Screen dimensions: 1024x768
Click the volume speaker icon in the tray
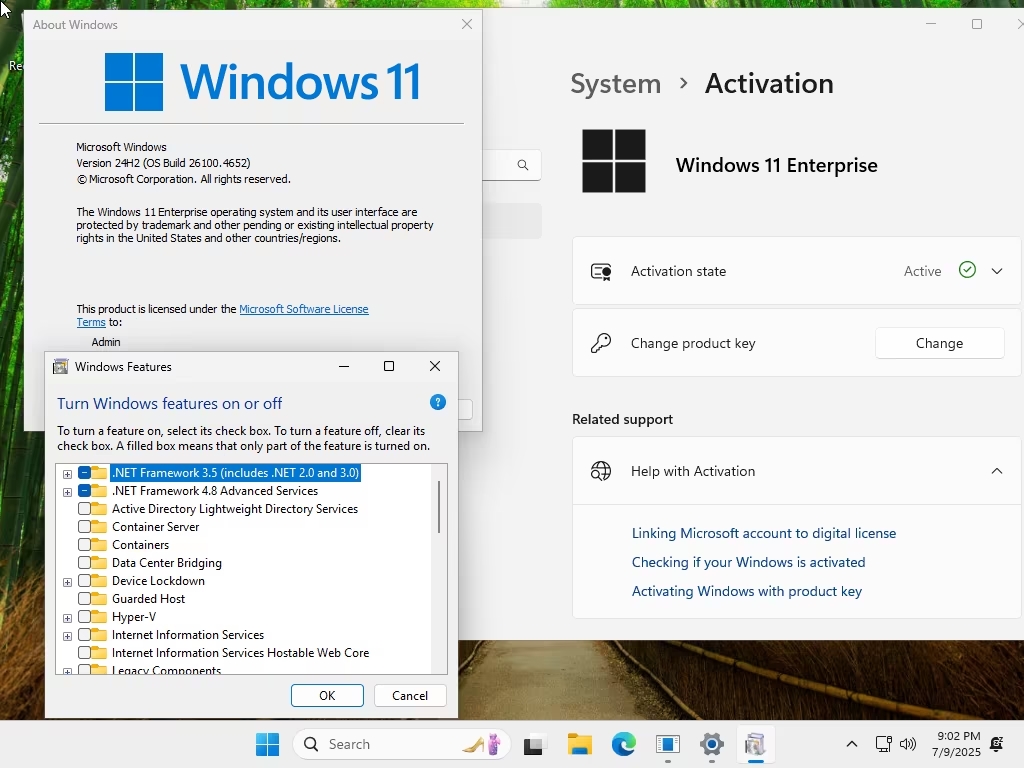pos(908,744)
